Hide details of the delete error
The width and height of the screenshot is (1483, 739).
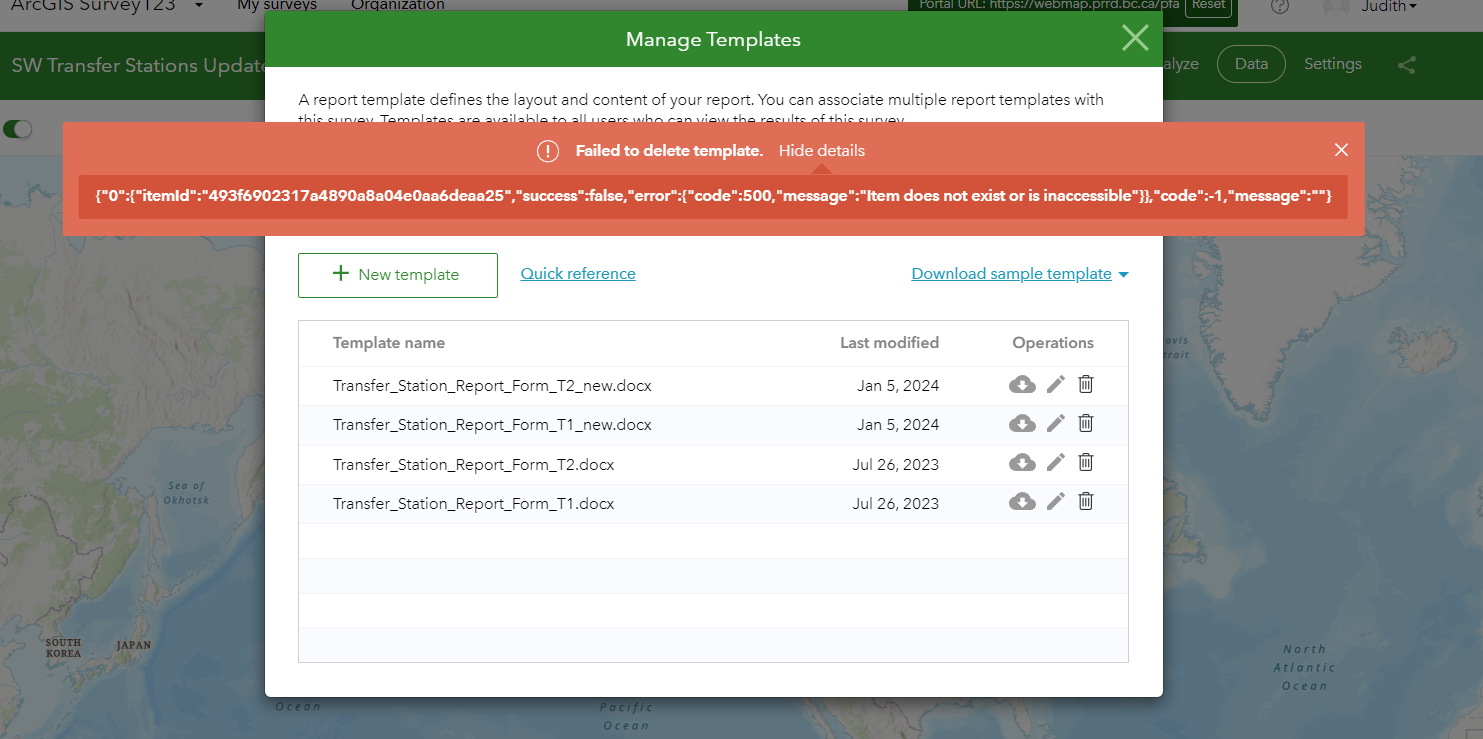[821, 150]
